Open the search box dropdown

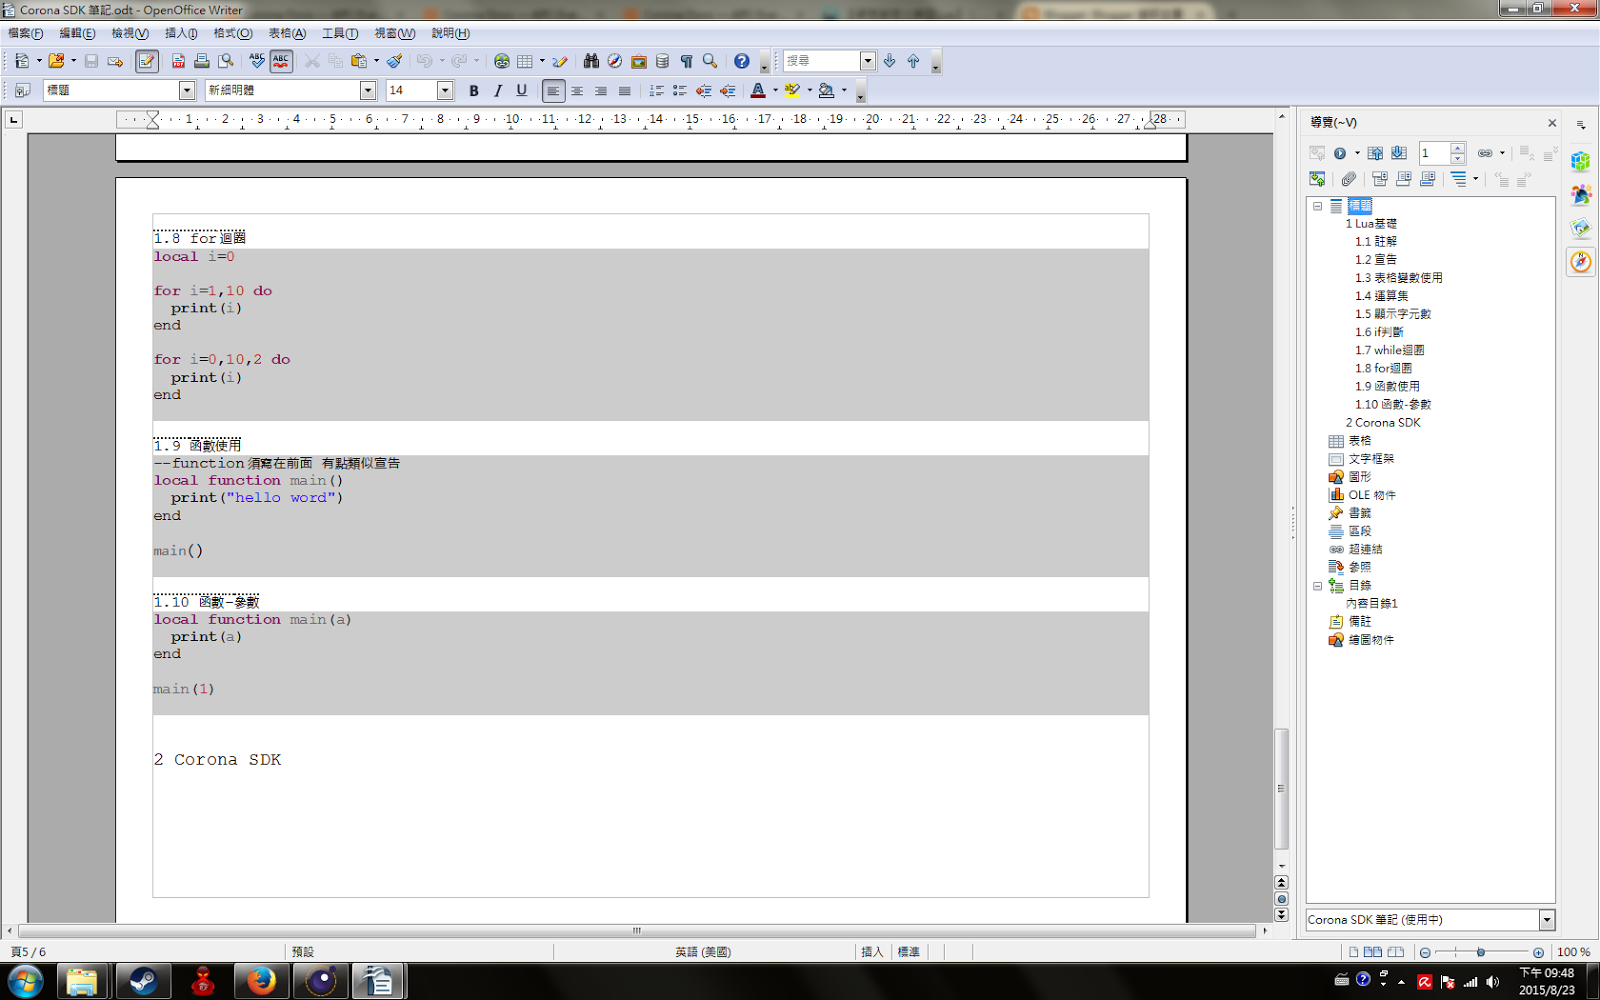[868, 61]
